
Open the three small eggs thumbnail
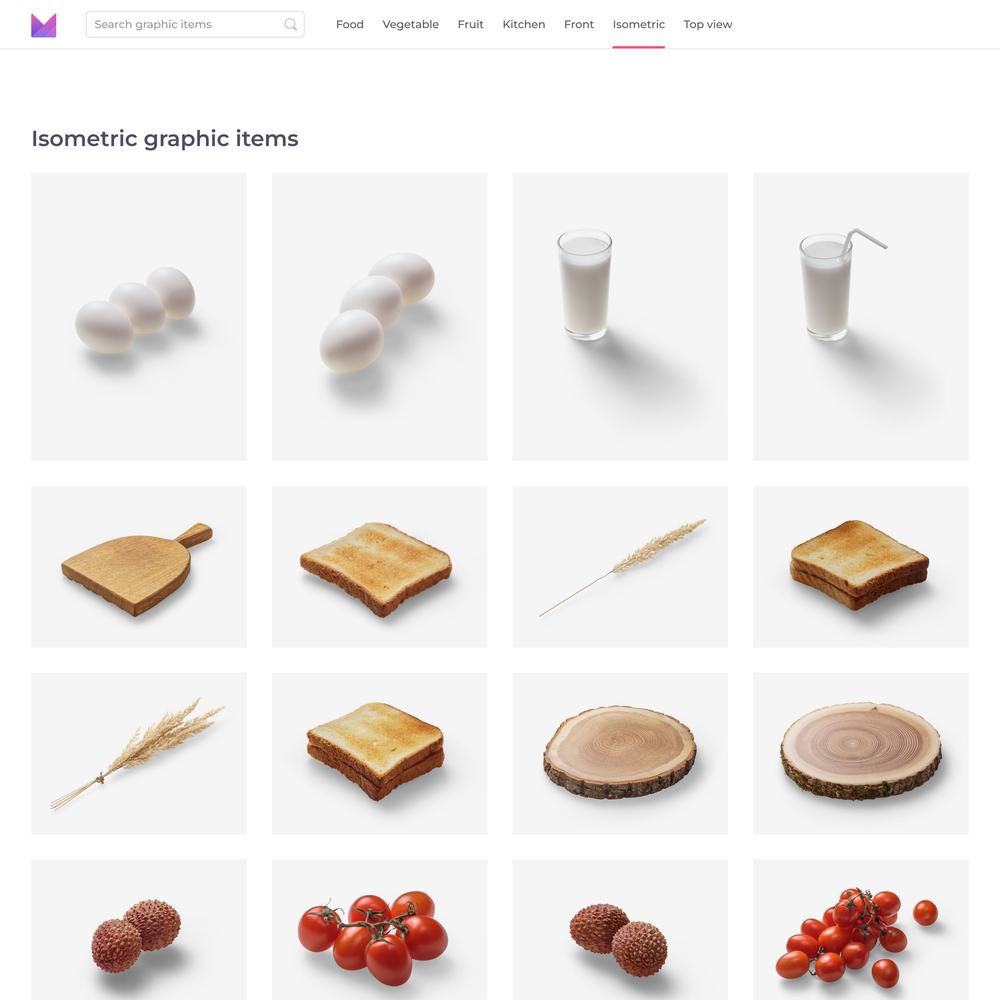pos(139,316)
